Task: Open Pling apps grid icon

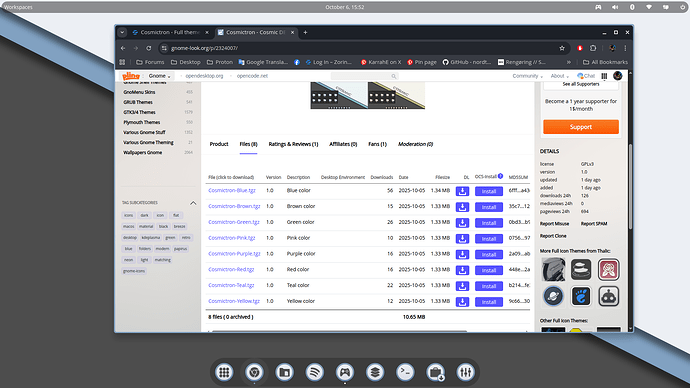Action: click(x=604, y=76)
